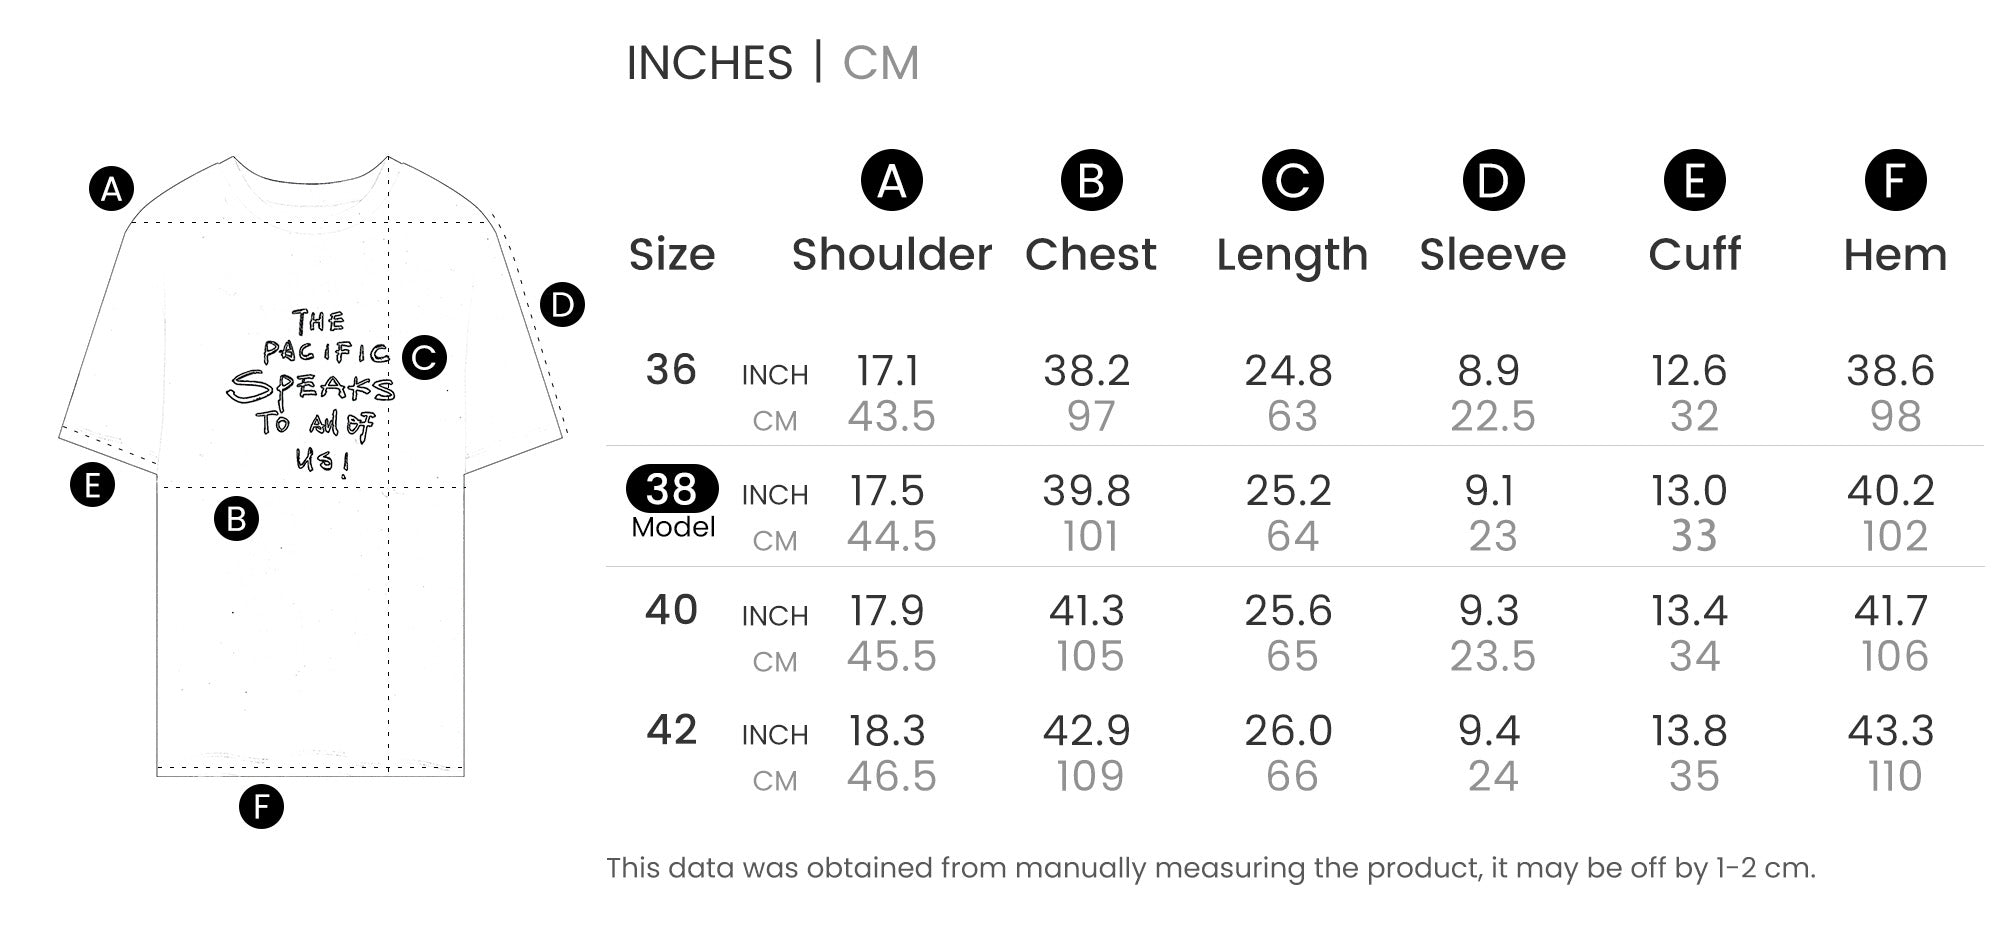Select size 36 row label
The height and width of the screenshot is (947, 2000).
pyautogui.click(x=671, y=370)
